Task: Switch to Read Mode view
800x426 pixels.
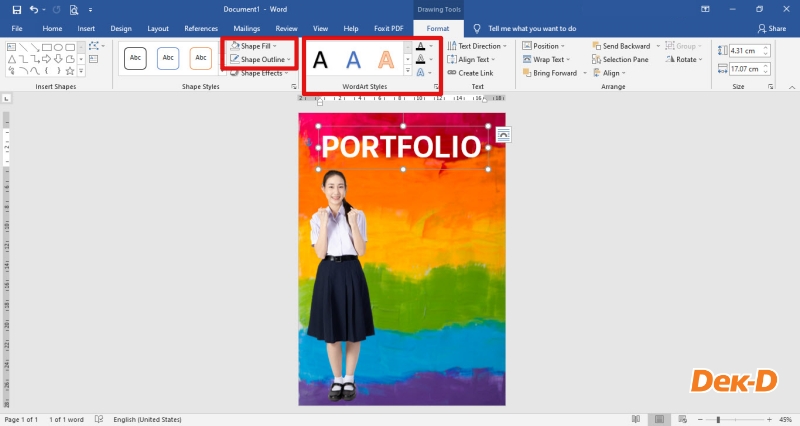Action: click(636, 419)
